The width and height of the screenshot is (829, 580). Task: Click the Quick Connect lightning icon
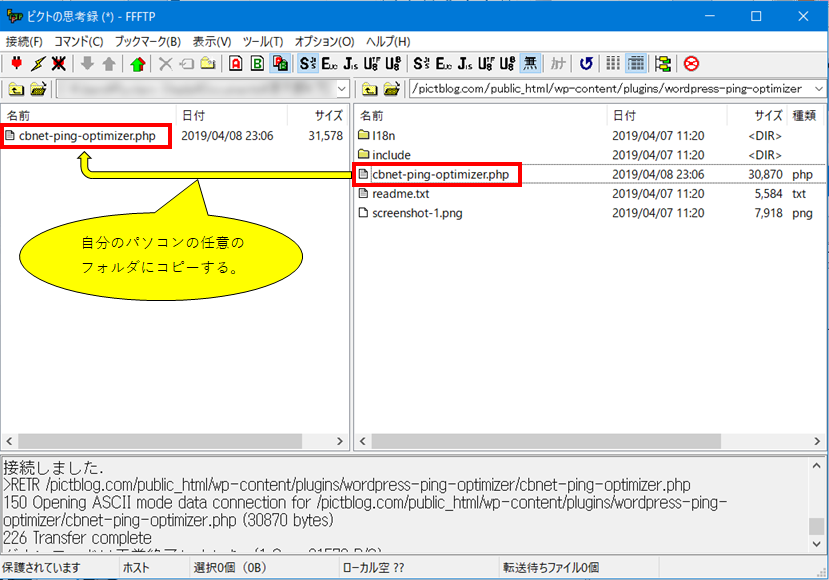tap(38, 64)
